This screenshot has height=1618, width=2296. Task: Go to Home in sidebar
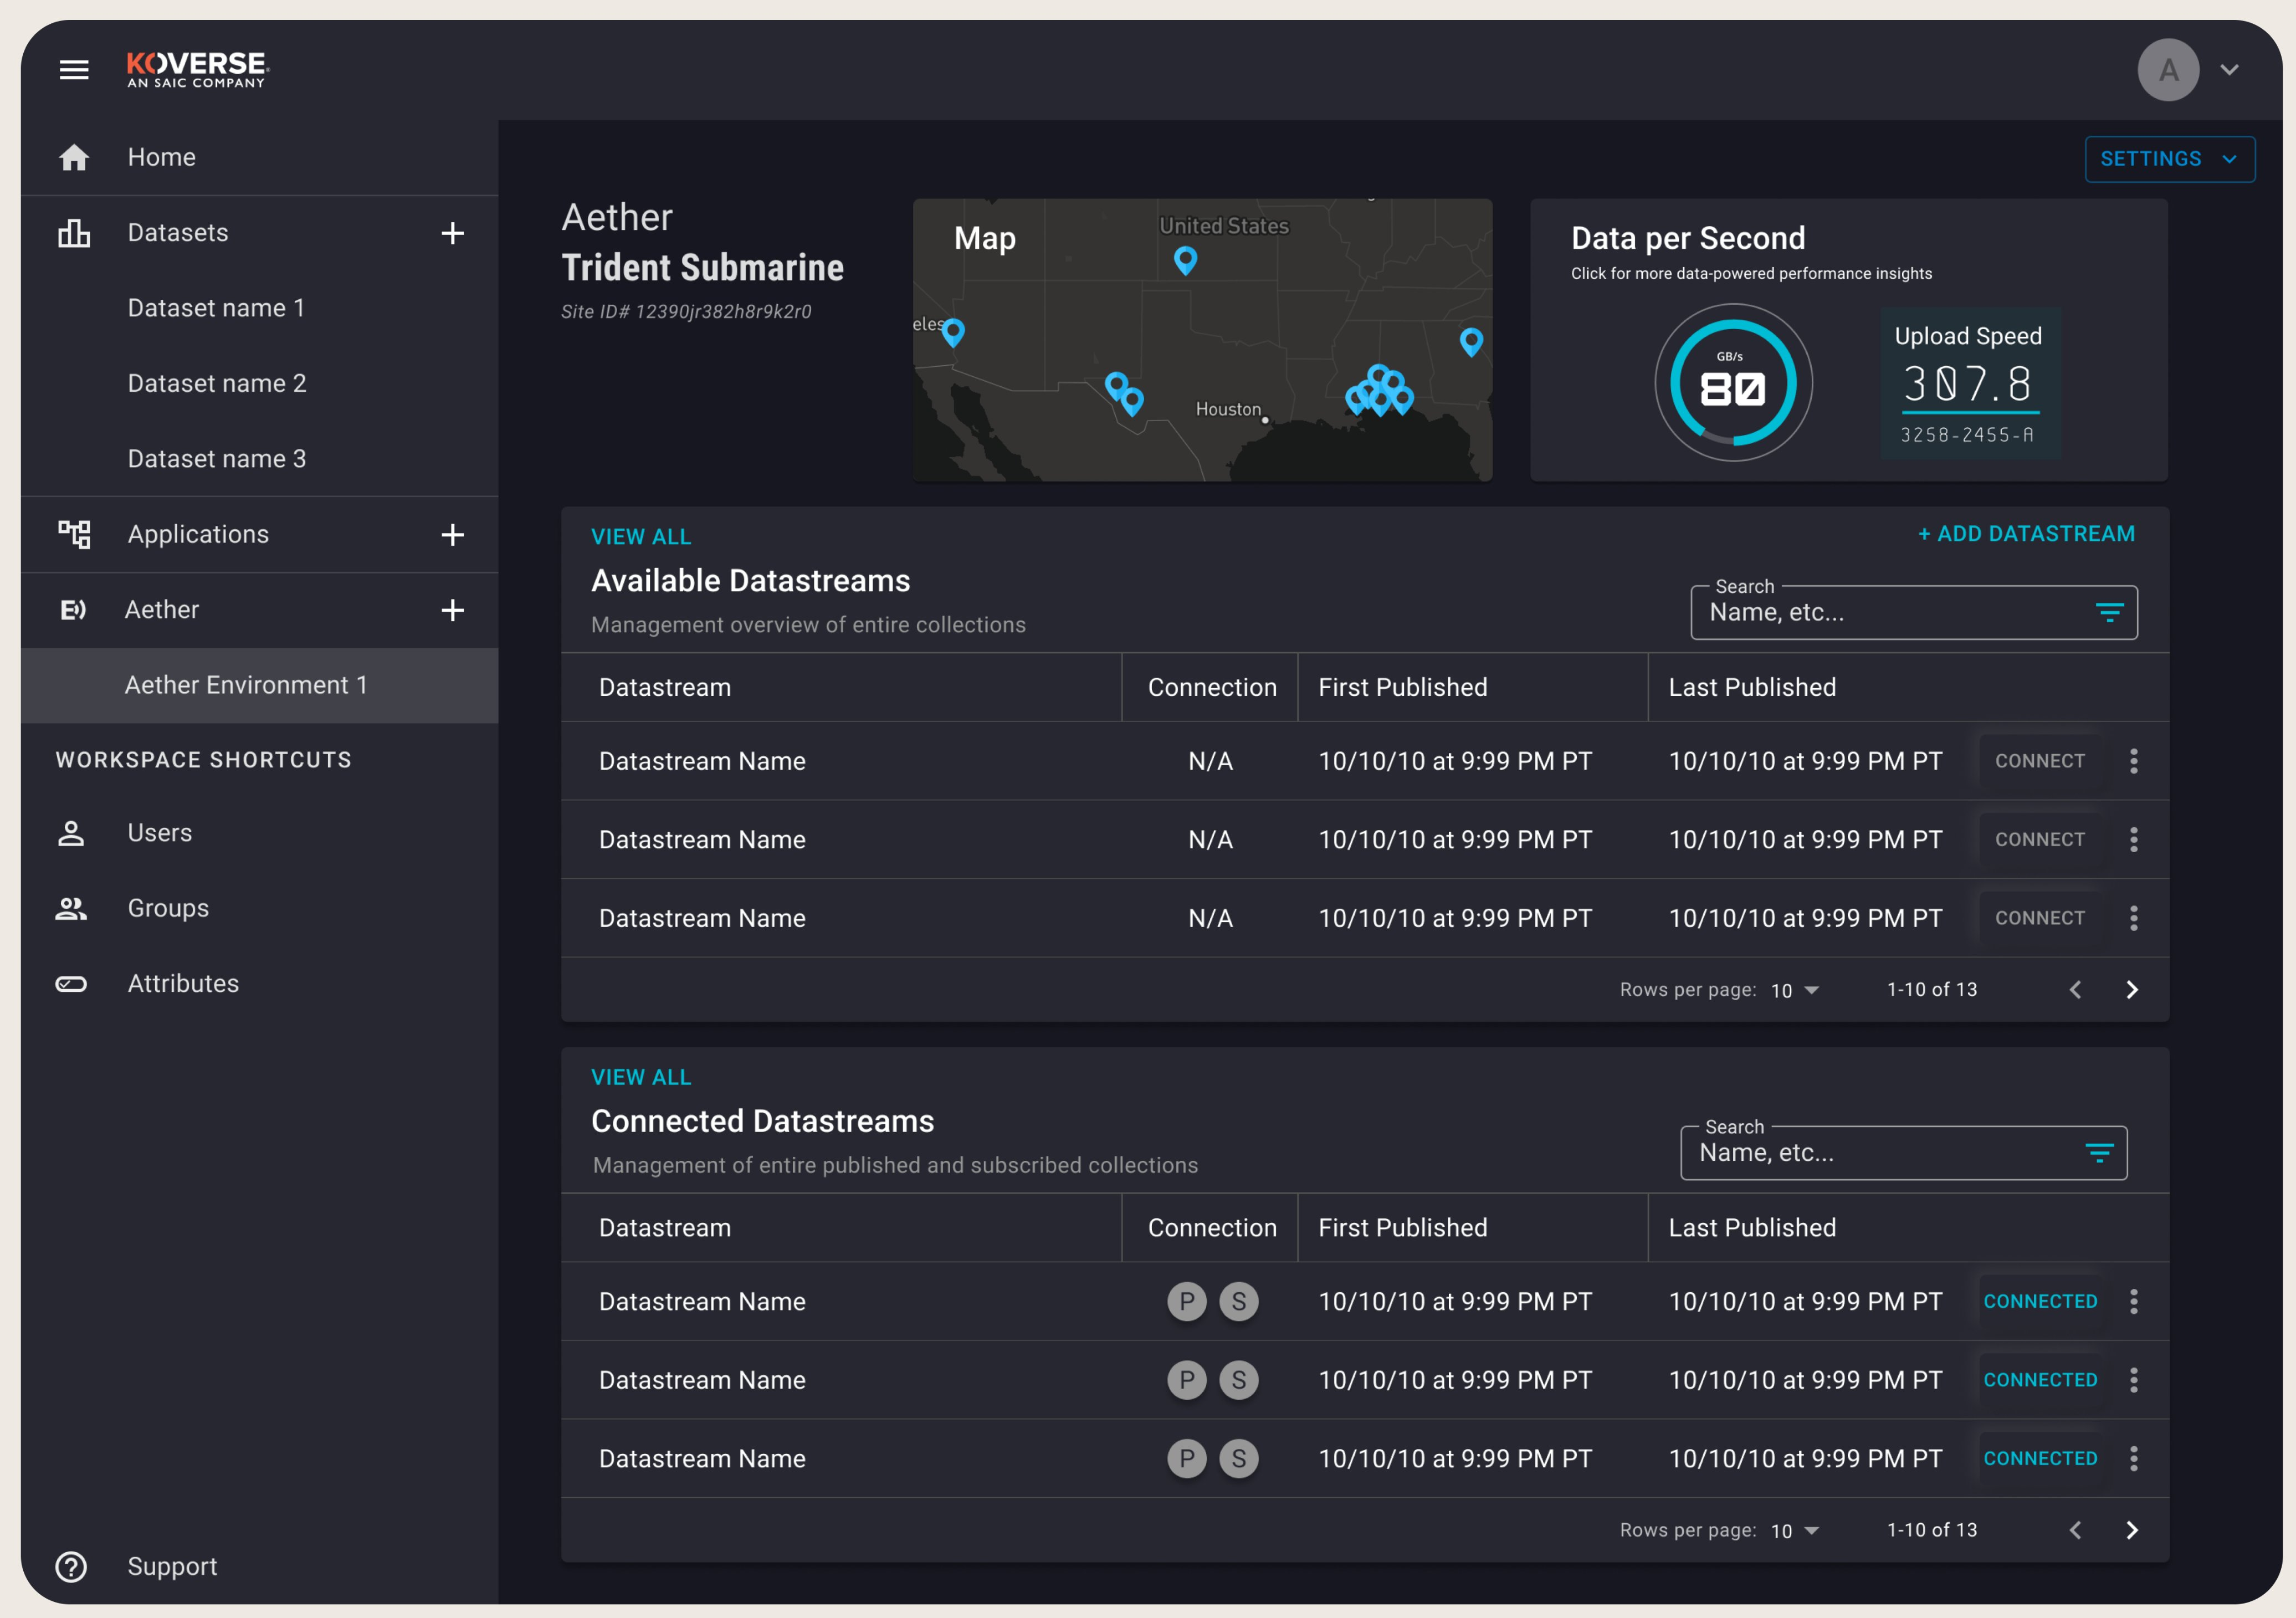260,157
